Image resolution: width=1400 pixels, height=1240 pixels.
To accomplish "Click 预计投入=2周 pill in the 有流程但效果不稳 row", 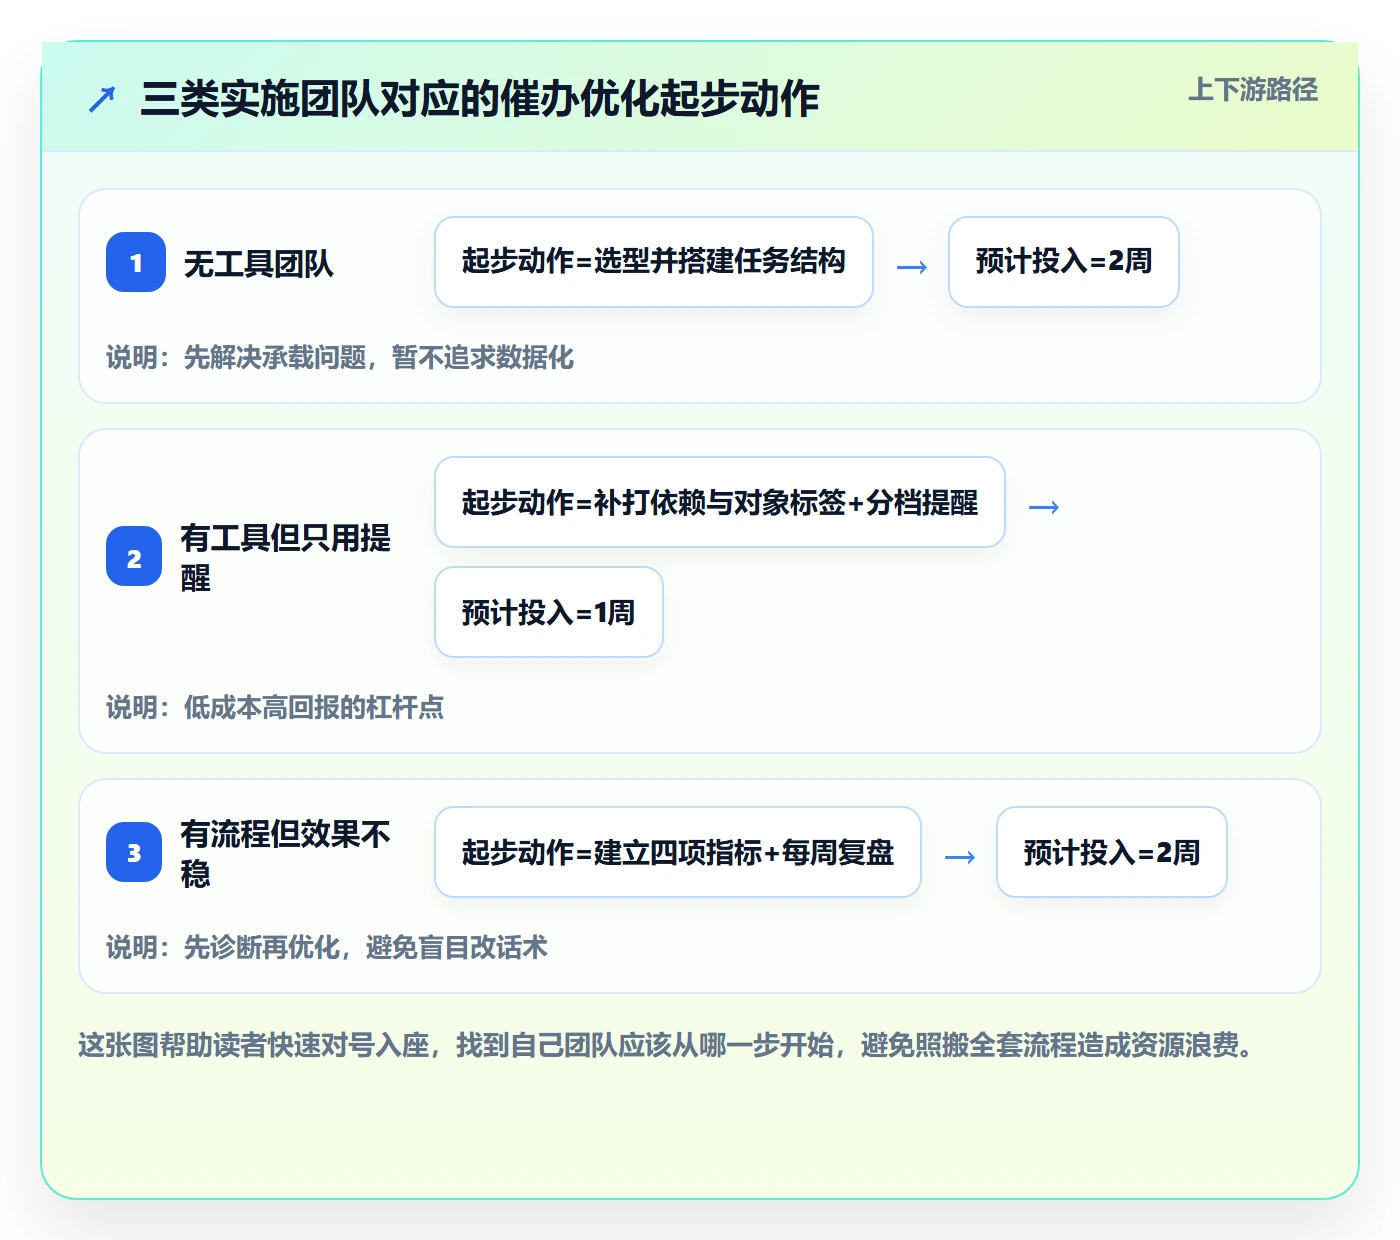I will [x=1112, y=852].
